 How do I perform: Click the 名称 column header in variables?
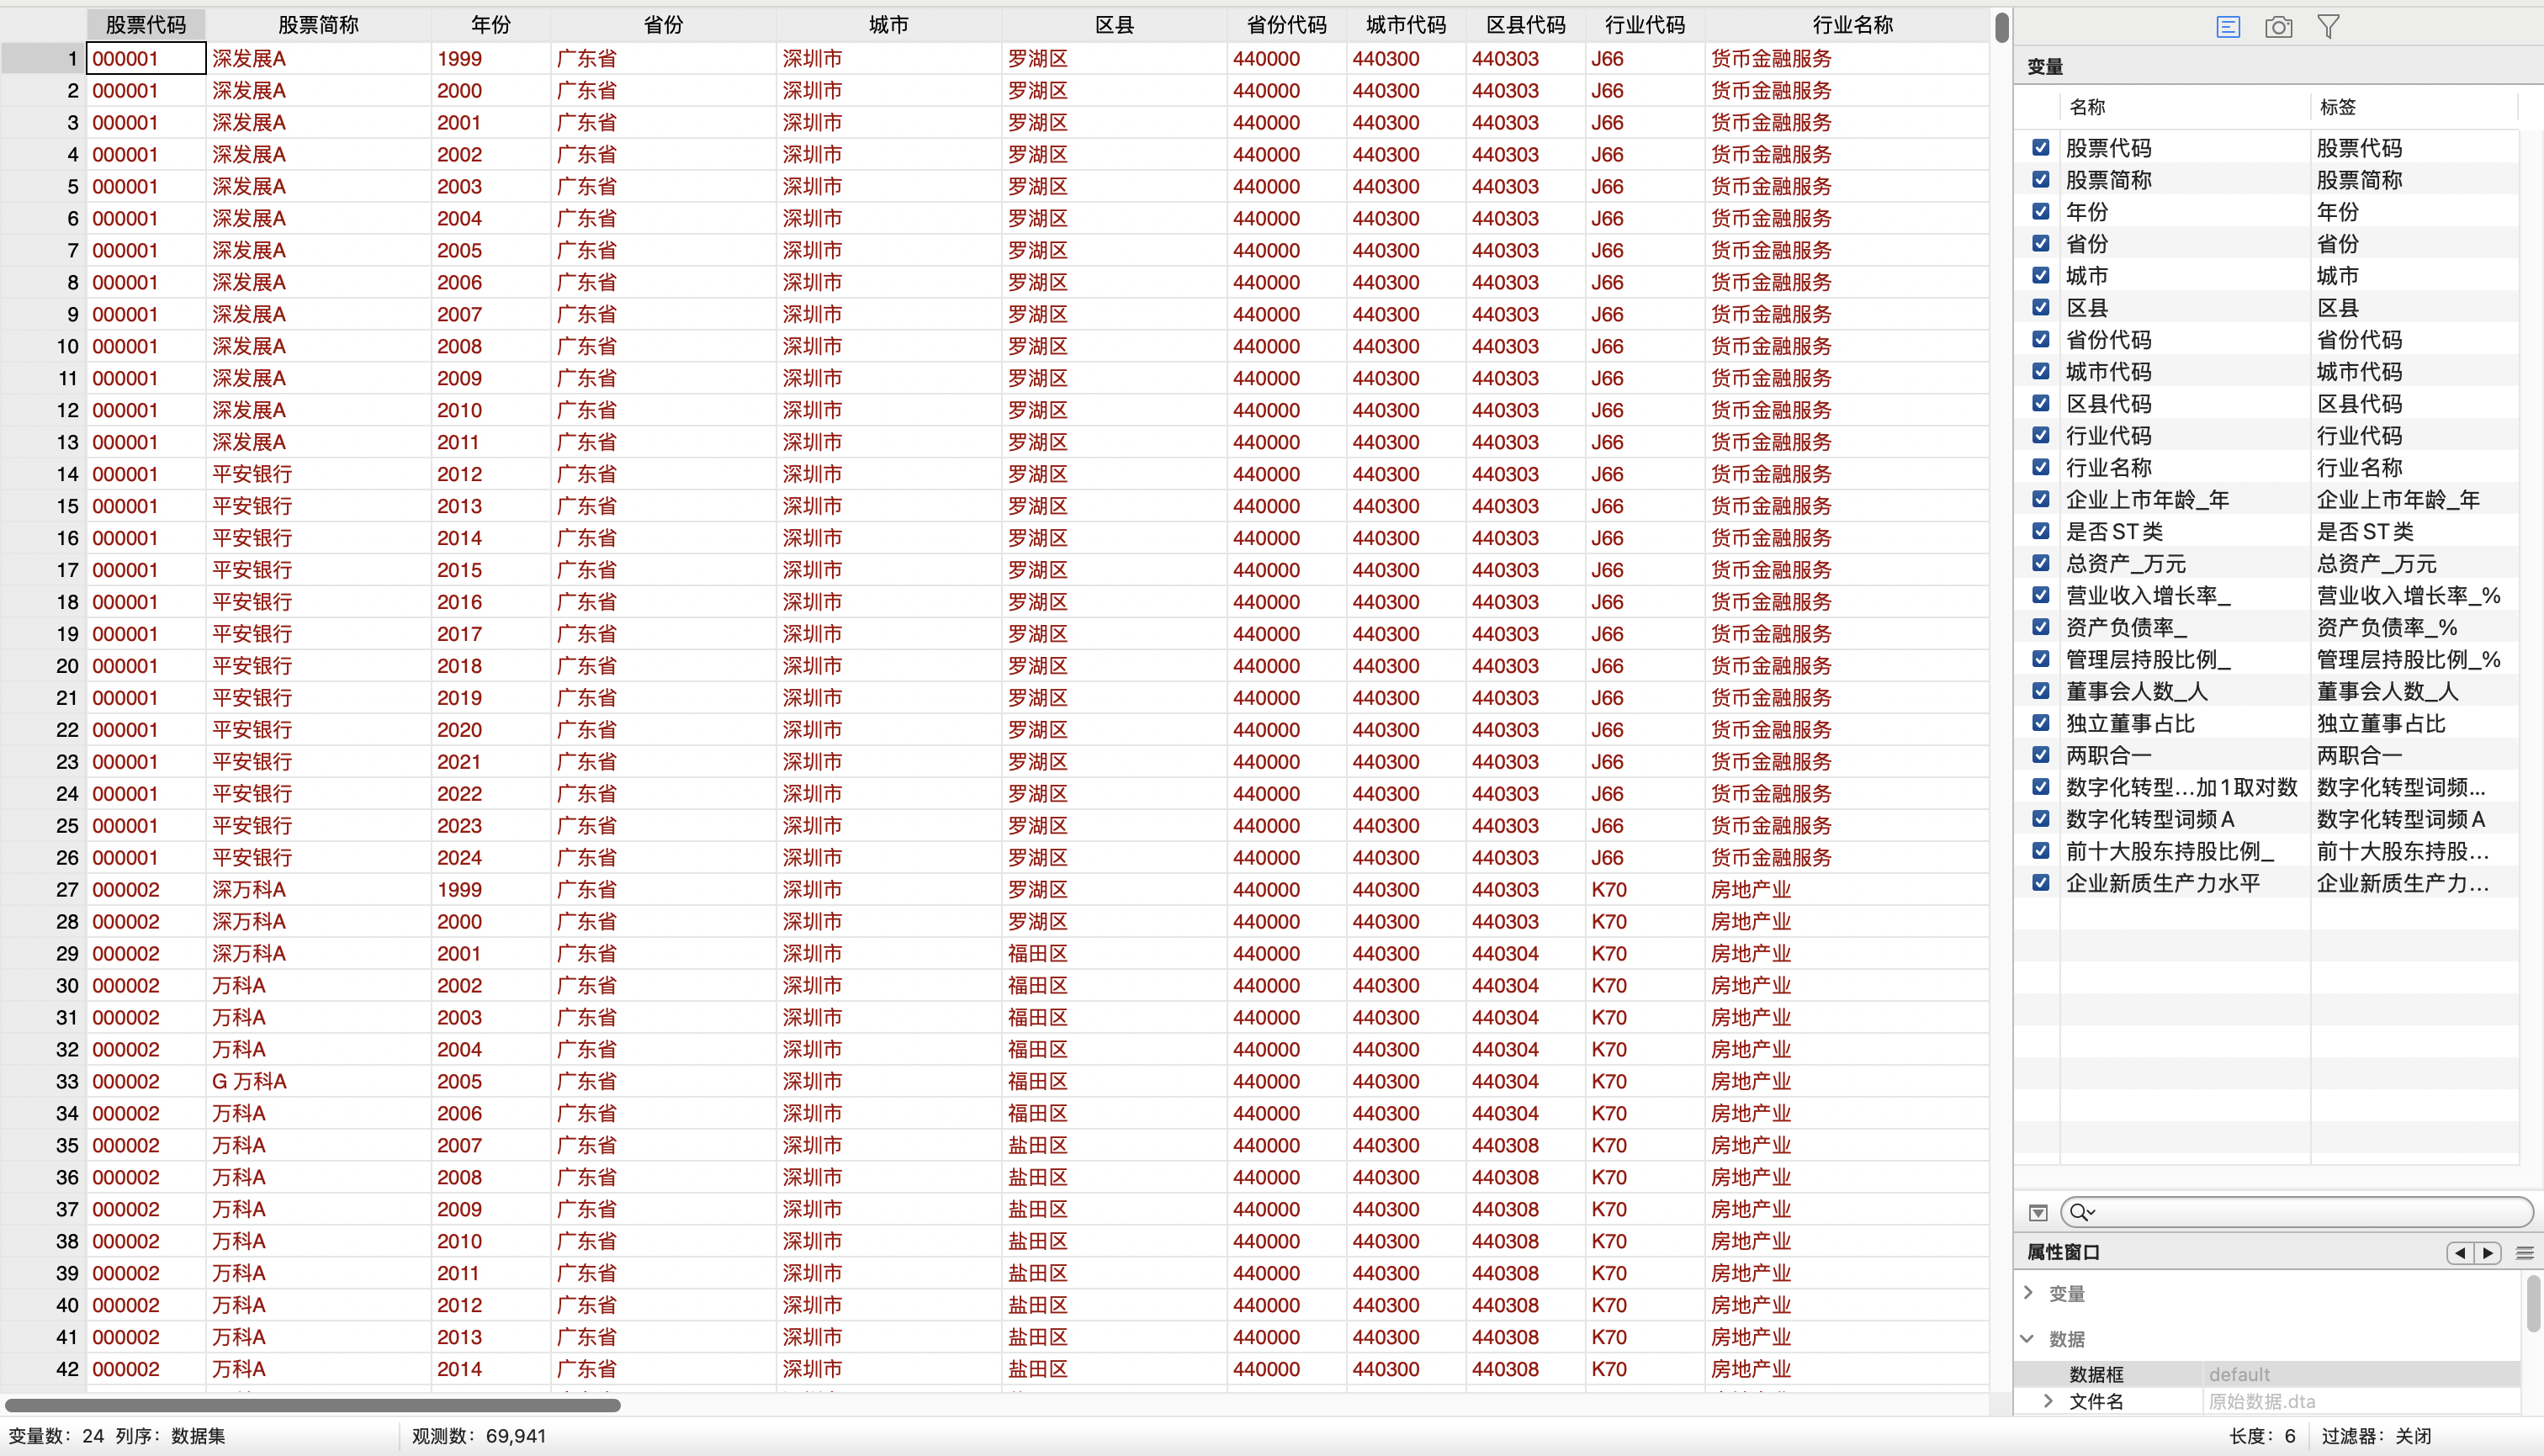tap(2087, 107)
